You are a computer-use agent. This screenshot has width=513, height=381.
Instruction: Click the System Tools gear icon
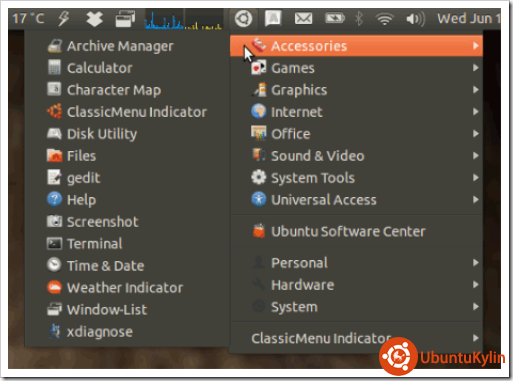click(259, 177)
